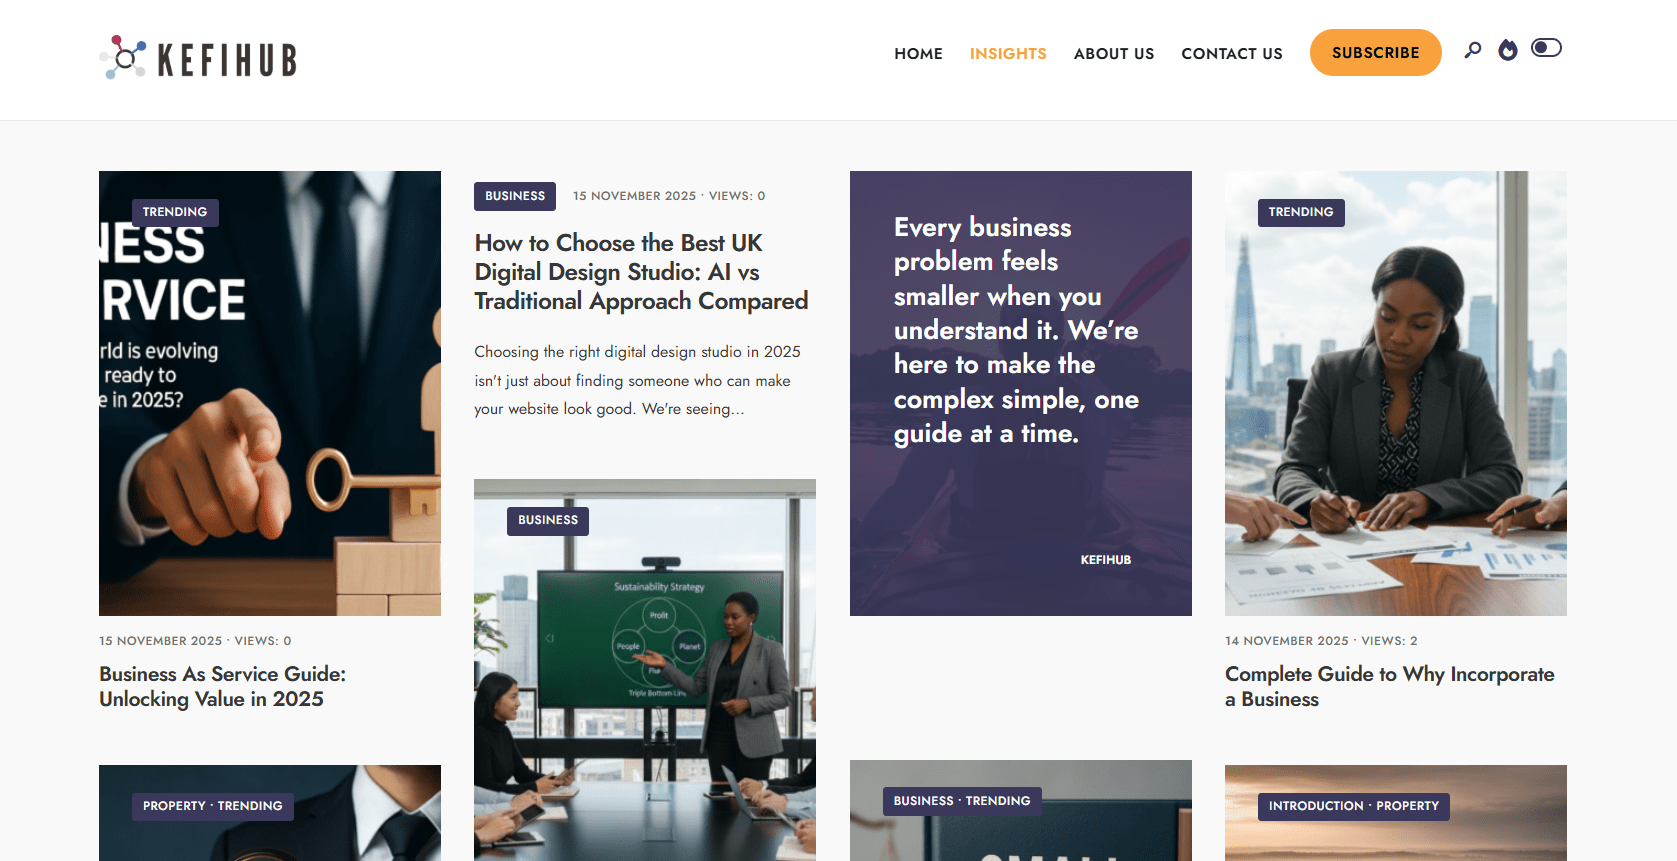1677x861 pixels.
Task: Click Trending tag on woman signing documents image
Action: point(1301,212)
